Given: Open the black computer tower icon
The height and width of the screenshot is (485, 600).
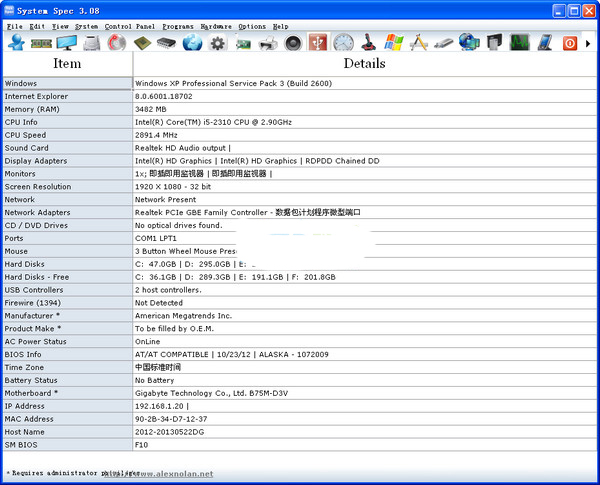Looking at the screenshot, I should pyautogui.click(x=494, y=42).
